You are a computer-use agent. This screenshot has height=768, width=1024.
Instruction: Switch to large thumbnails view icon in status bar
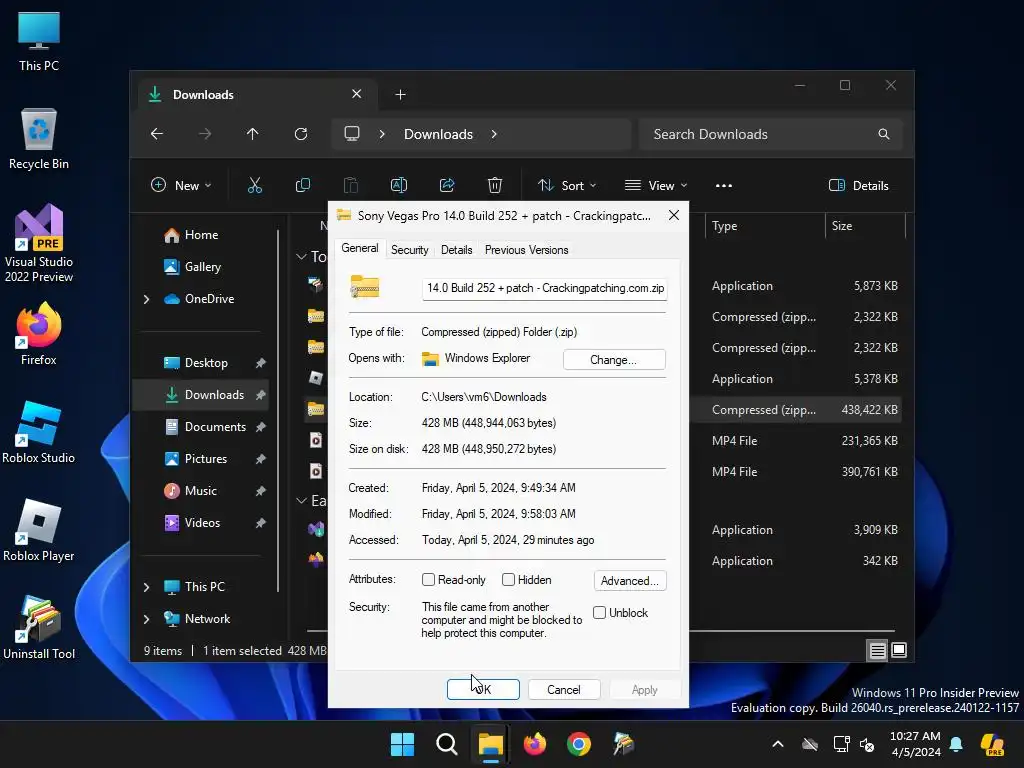click(x=899, y=650)
